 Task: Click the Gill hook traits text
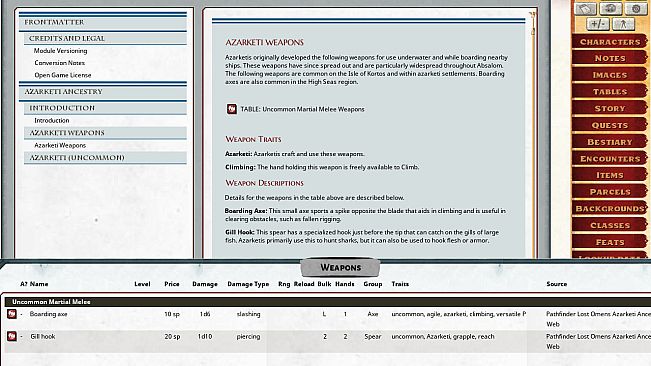(x=443, y=337)
